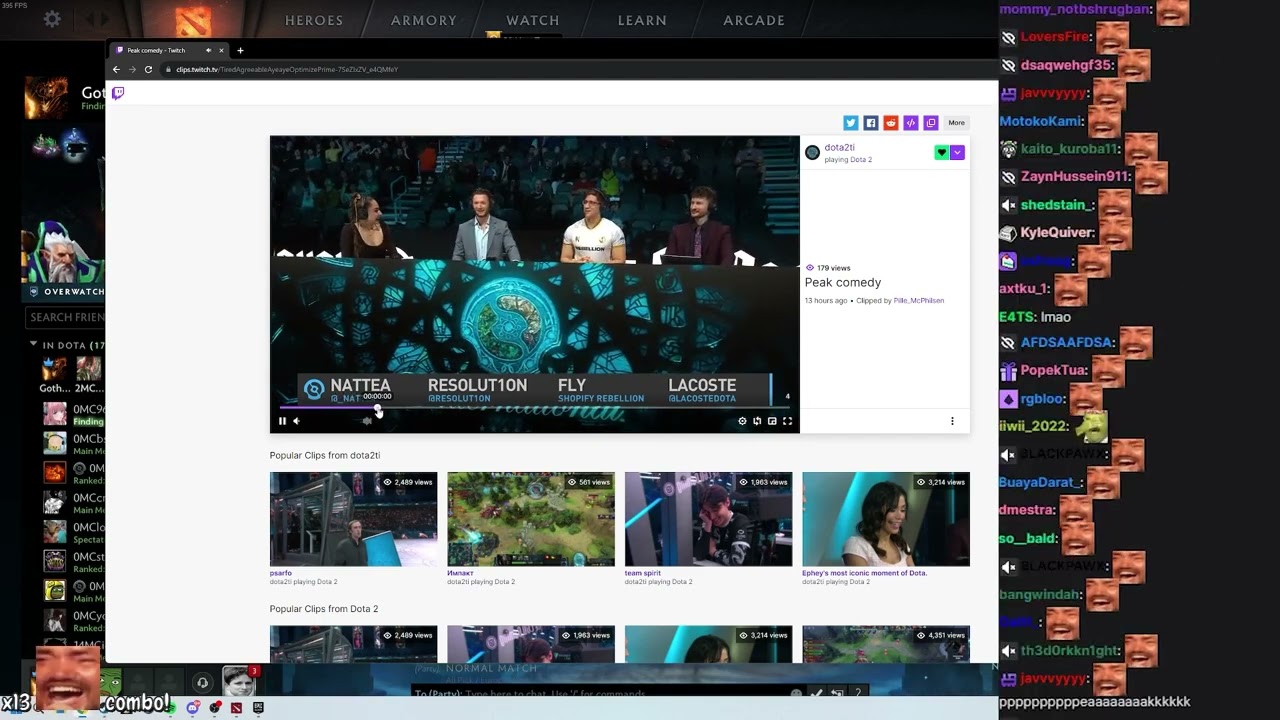Click the Twitch logo on the page
The width and height of the screenshot is (1280, 720).
pyautogui.click(x=118, y=93)
